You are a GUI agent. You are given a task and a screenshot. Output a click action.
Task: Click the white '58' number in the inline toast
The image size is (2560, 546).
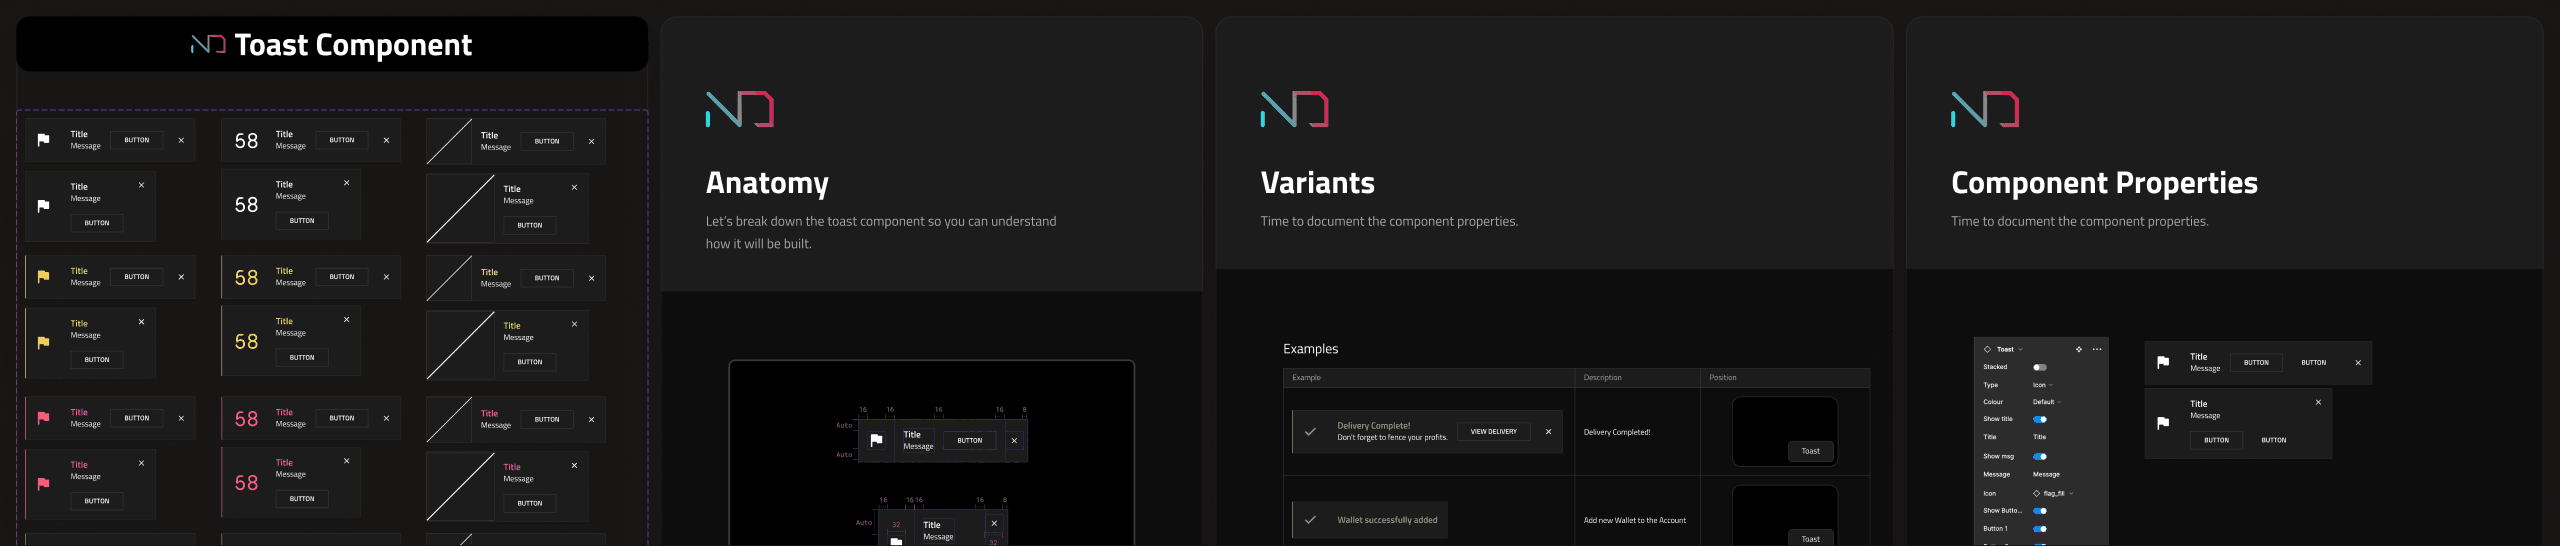coord(246,141)
